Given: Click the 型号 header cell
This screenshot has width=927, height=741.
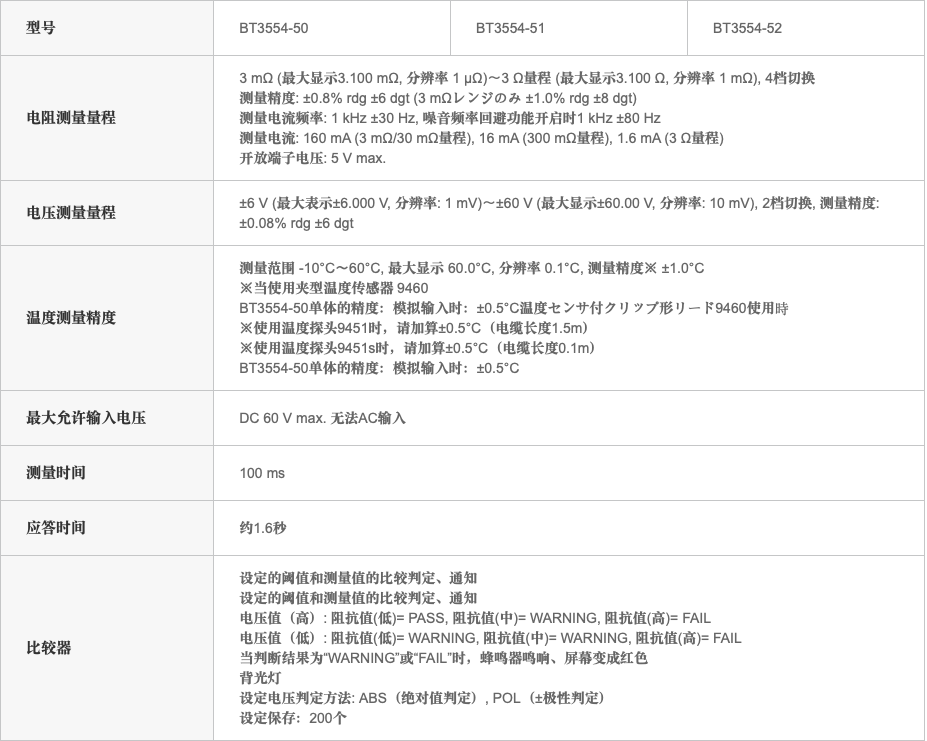Looking at the screenshot, I should point(107,28).
